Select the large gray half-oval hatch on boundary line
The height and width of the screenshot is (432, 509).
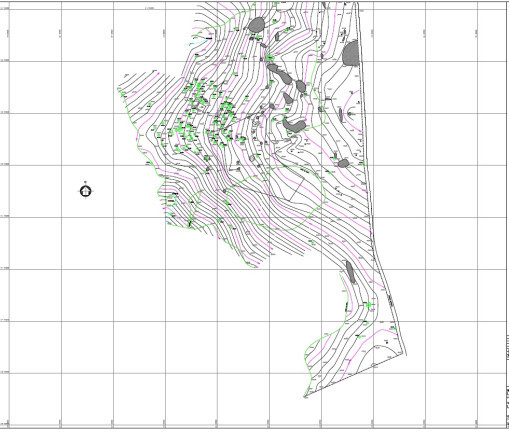[351, 53]
